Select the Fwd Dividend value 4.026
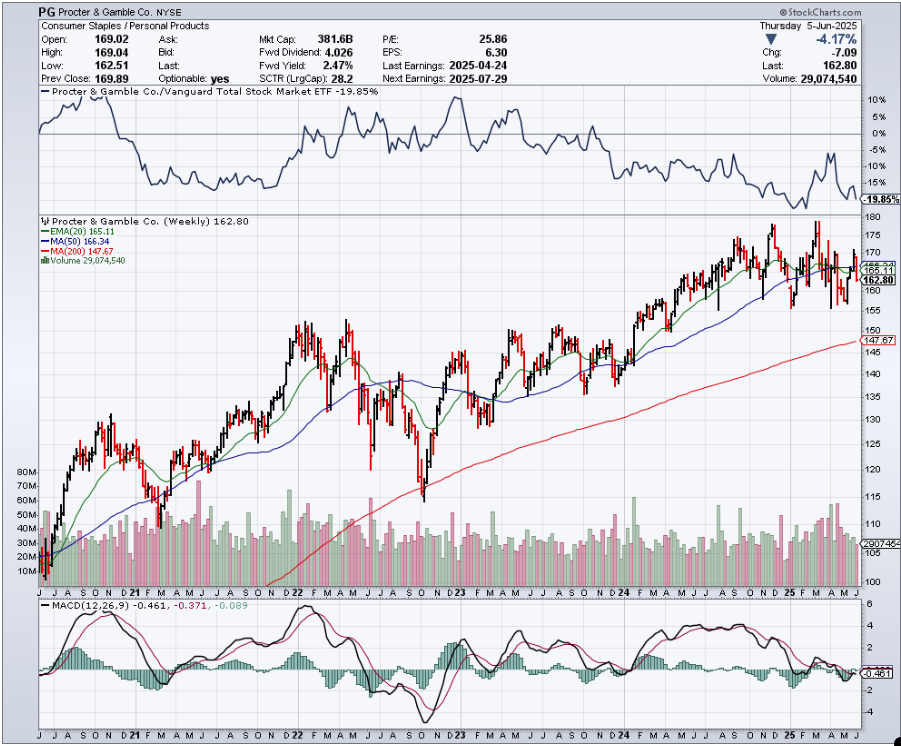This screenshot has height=746, width=901. (x=338, y=52)
